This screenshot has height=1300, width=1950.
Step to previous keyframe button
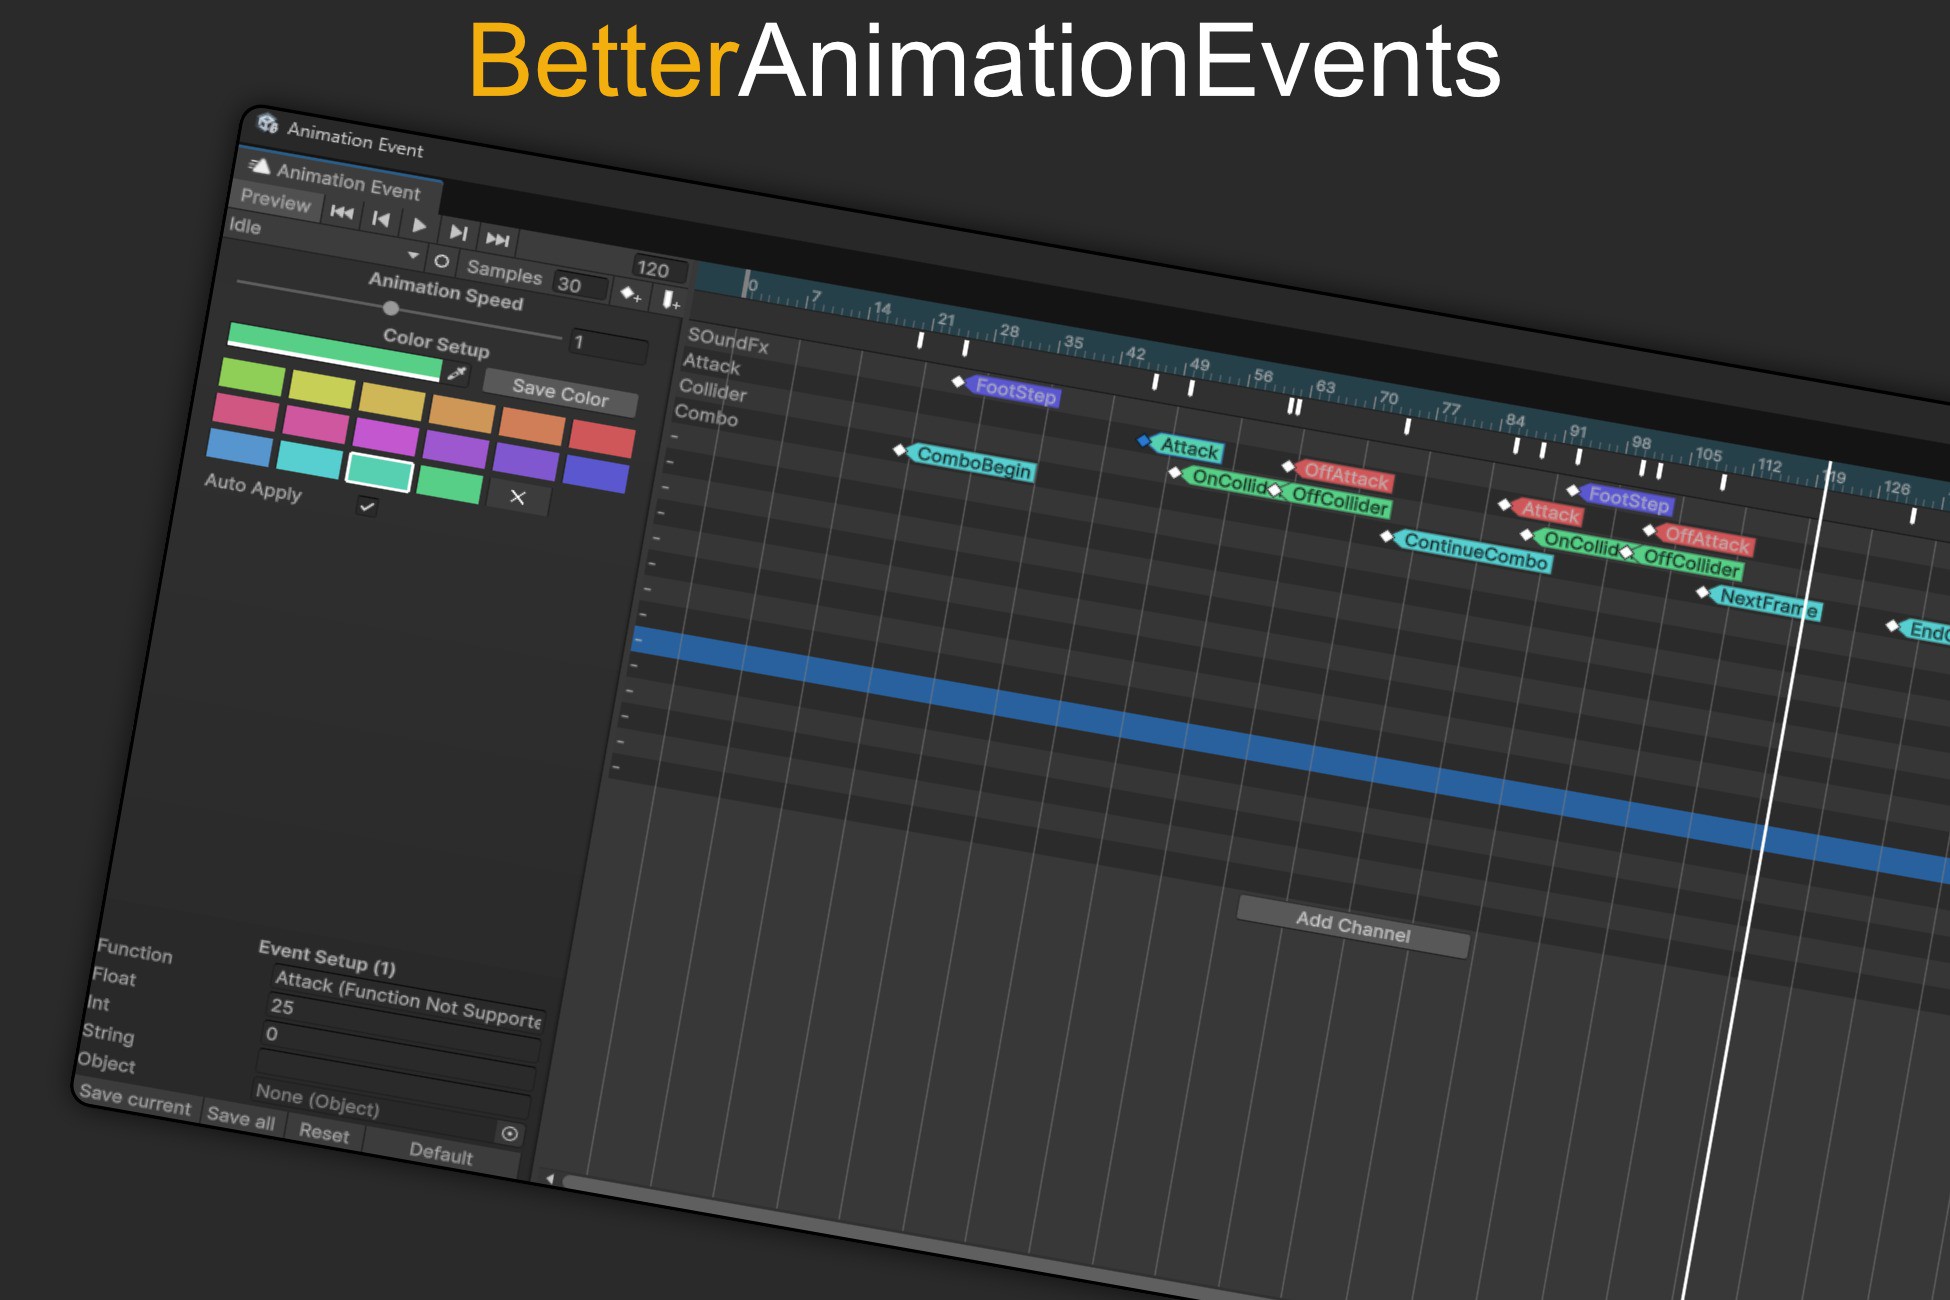pos(381,219)
